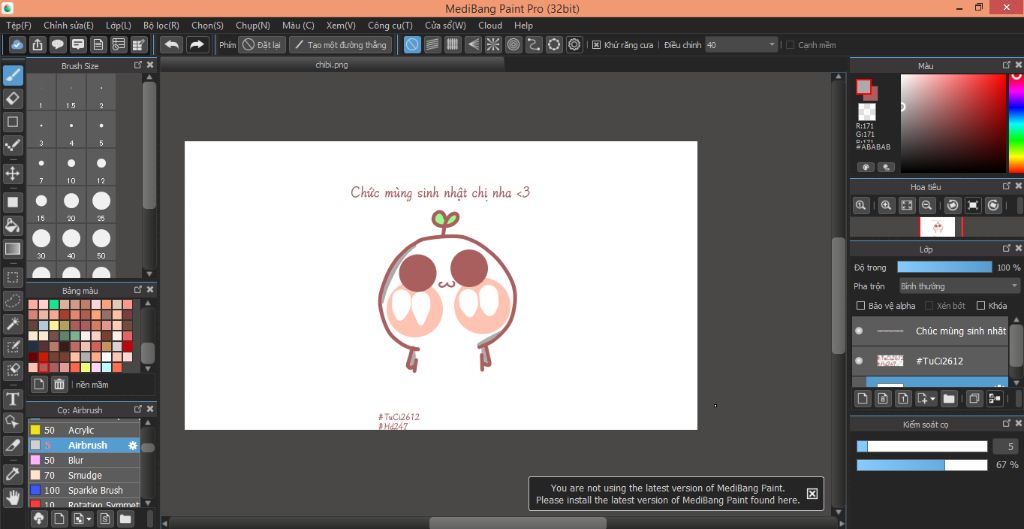Select the Brush tool in left toolbar

pyautogui.click(x=12, y=76)
